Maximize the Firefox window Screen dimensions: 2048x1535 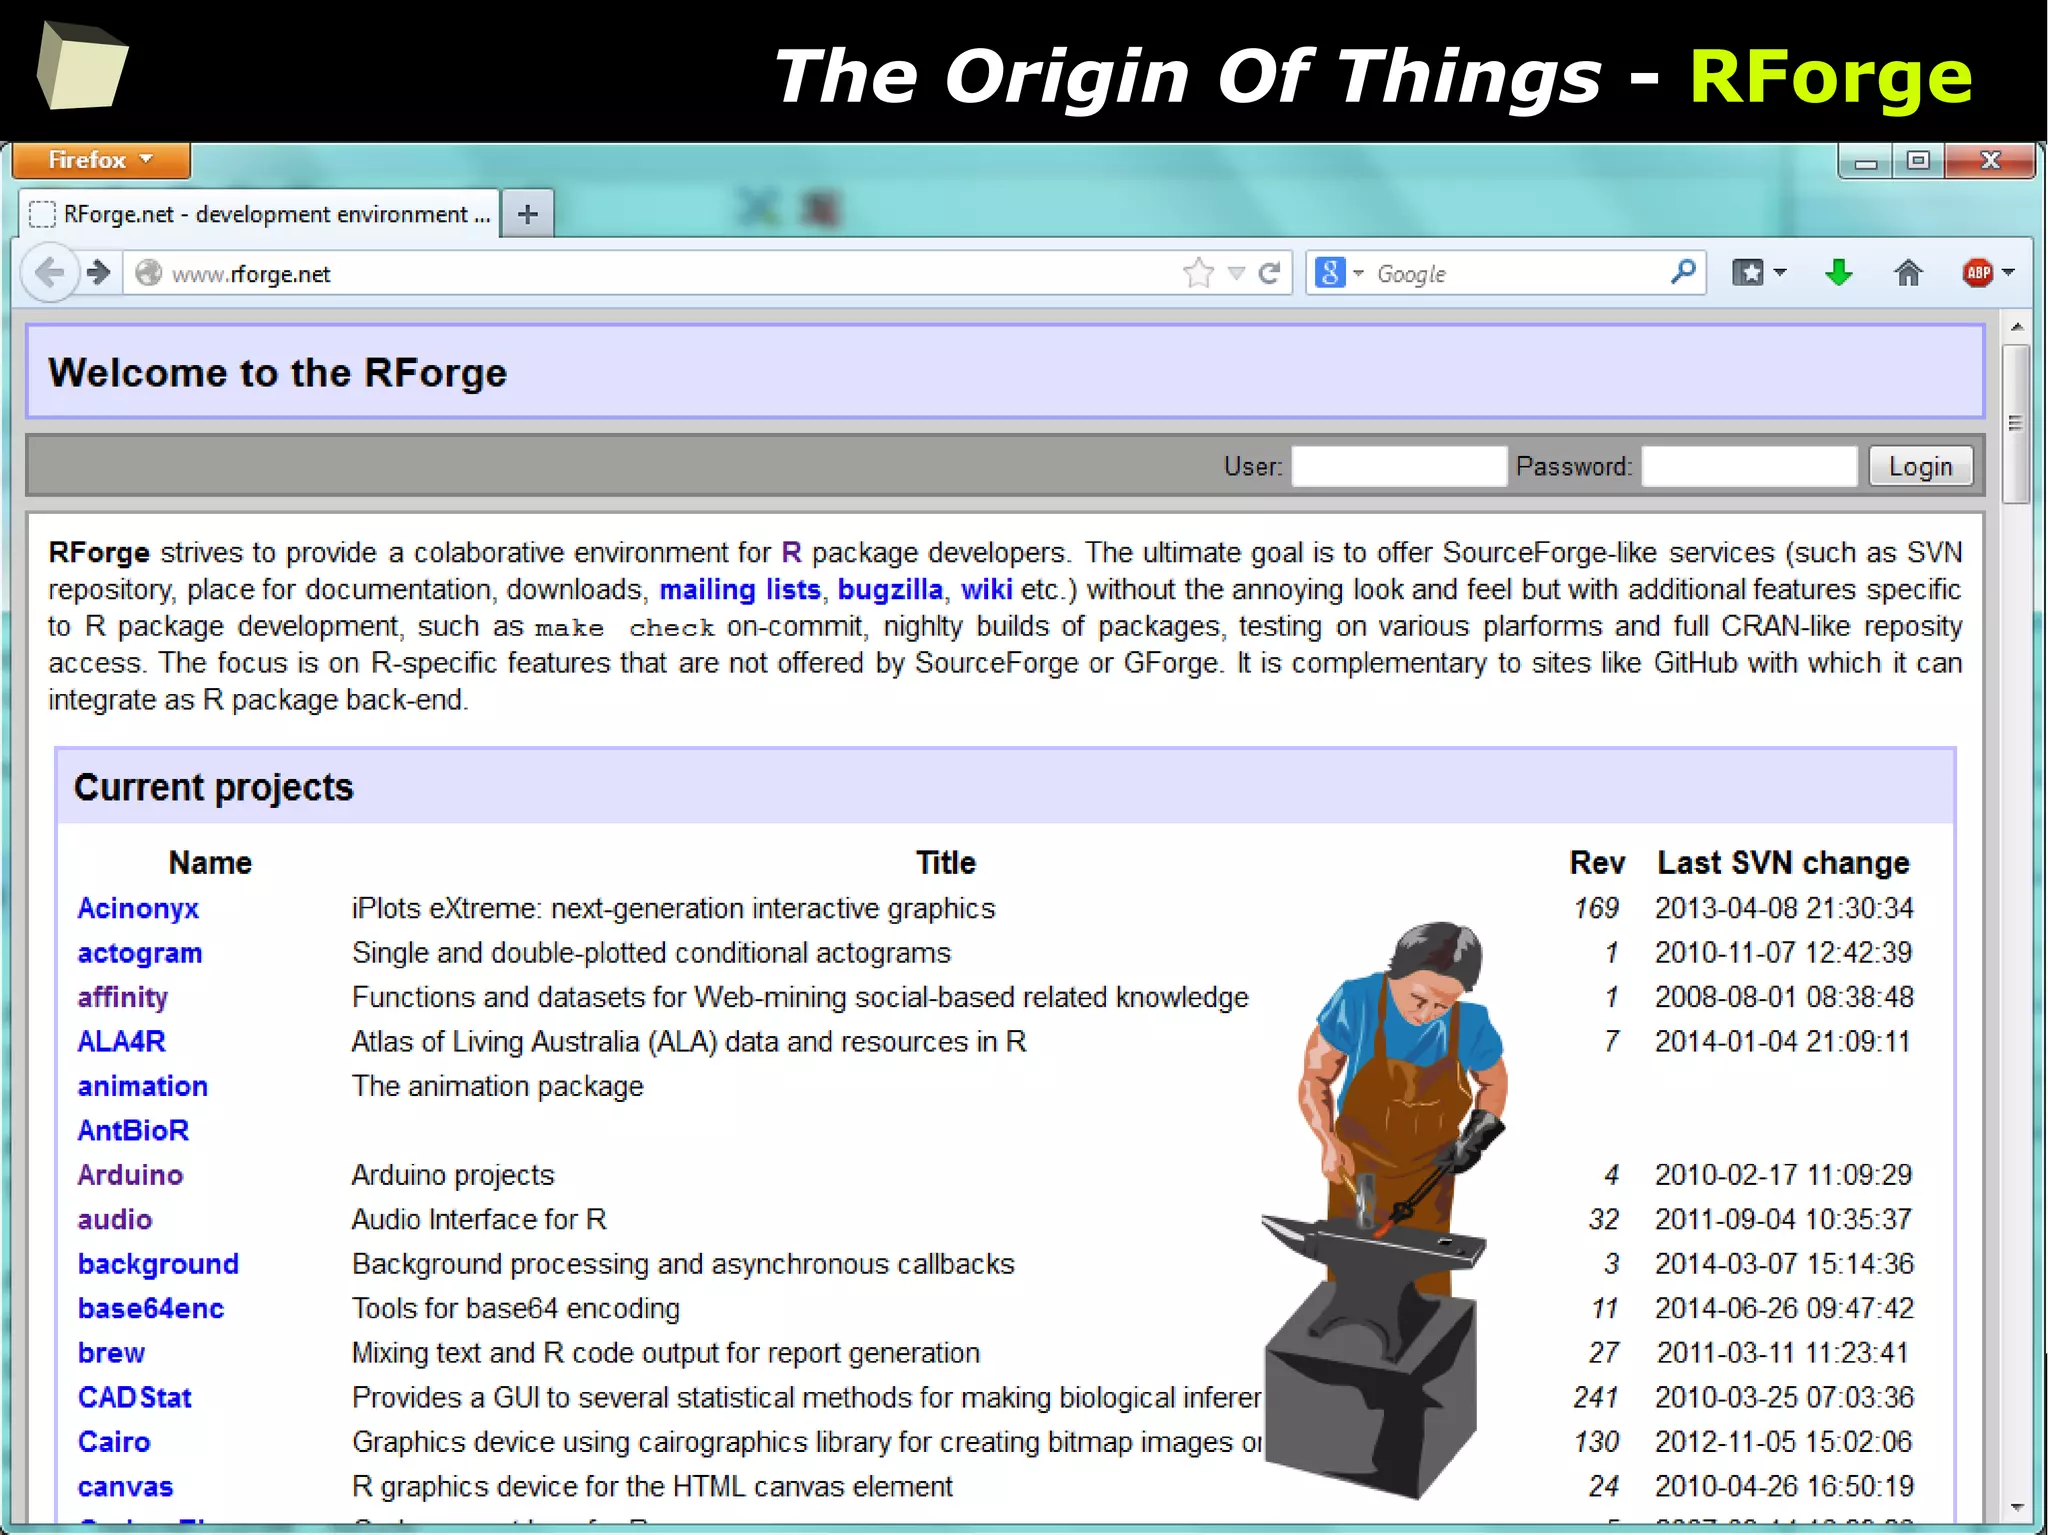point(1917,161)
